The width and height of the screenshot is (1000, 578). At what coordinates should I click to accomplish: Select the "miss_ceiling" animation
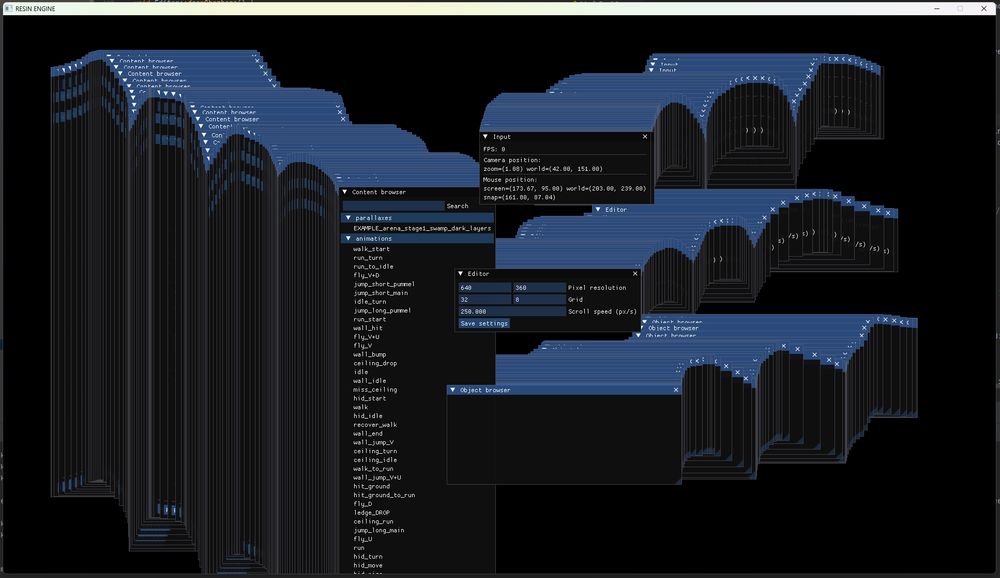375,390
